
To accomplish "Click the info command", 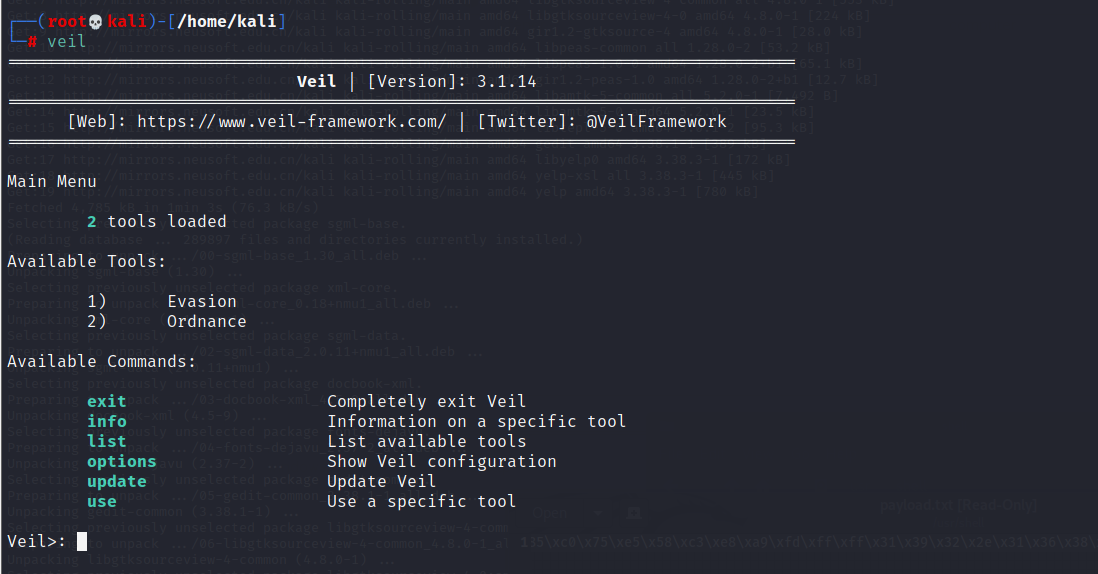I will pyautogui.click(x=106, y=421).
